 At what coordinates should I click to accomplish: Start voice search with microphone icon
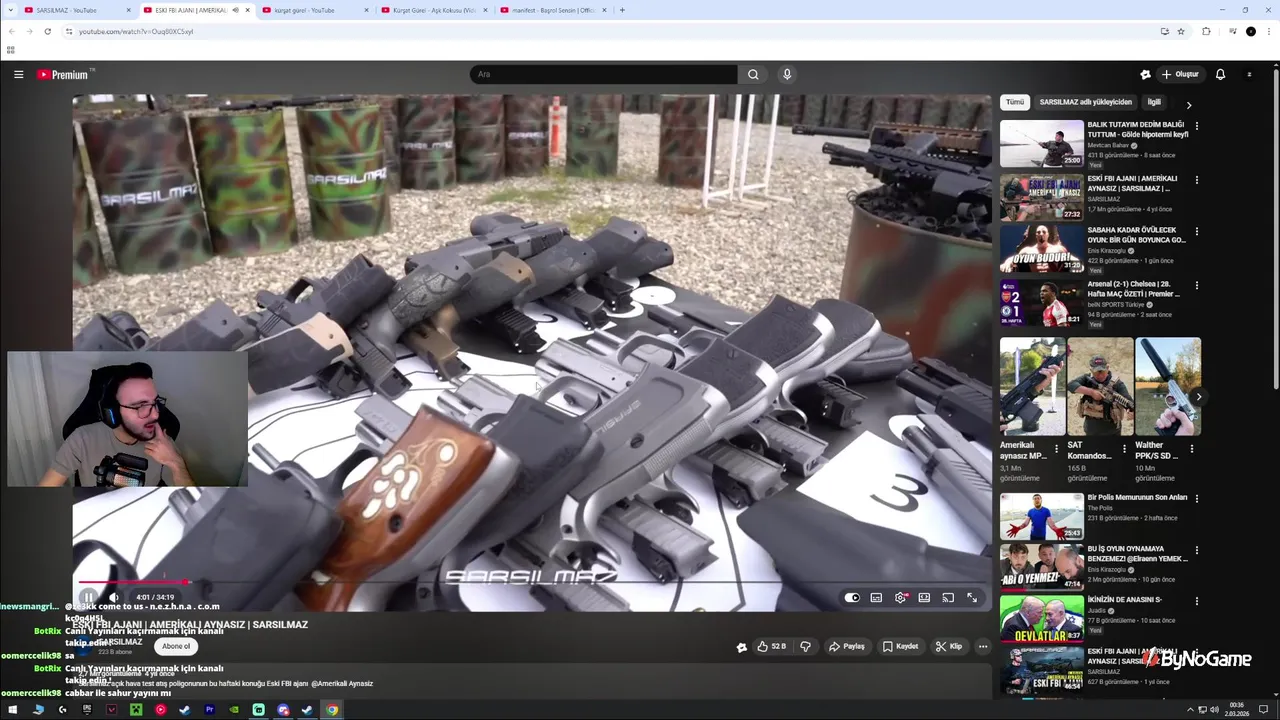click(x=787, y=74)
